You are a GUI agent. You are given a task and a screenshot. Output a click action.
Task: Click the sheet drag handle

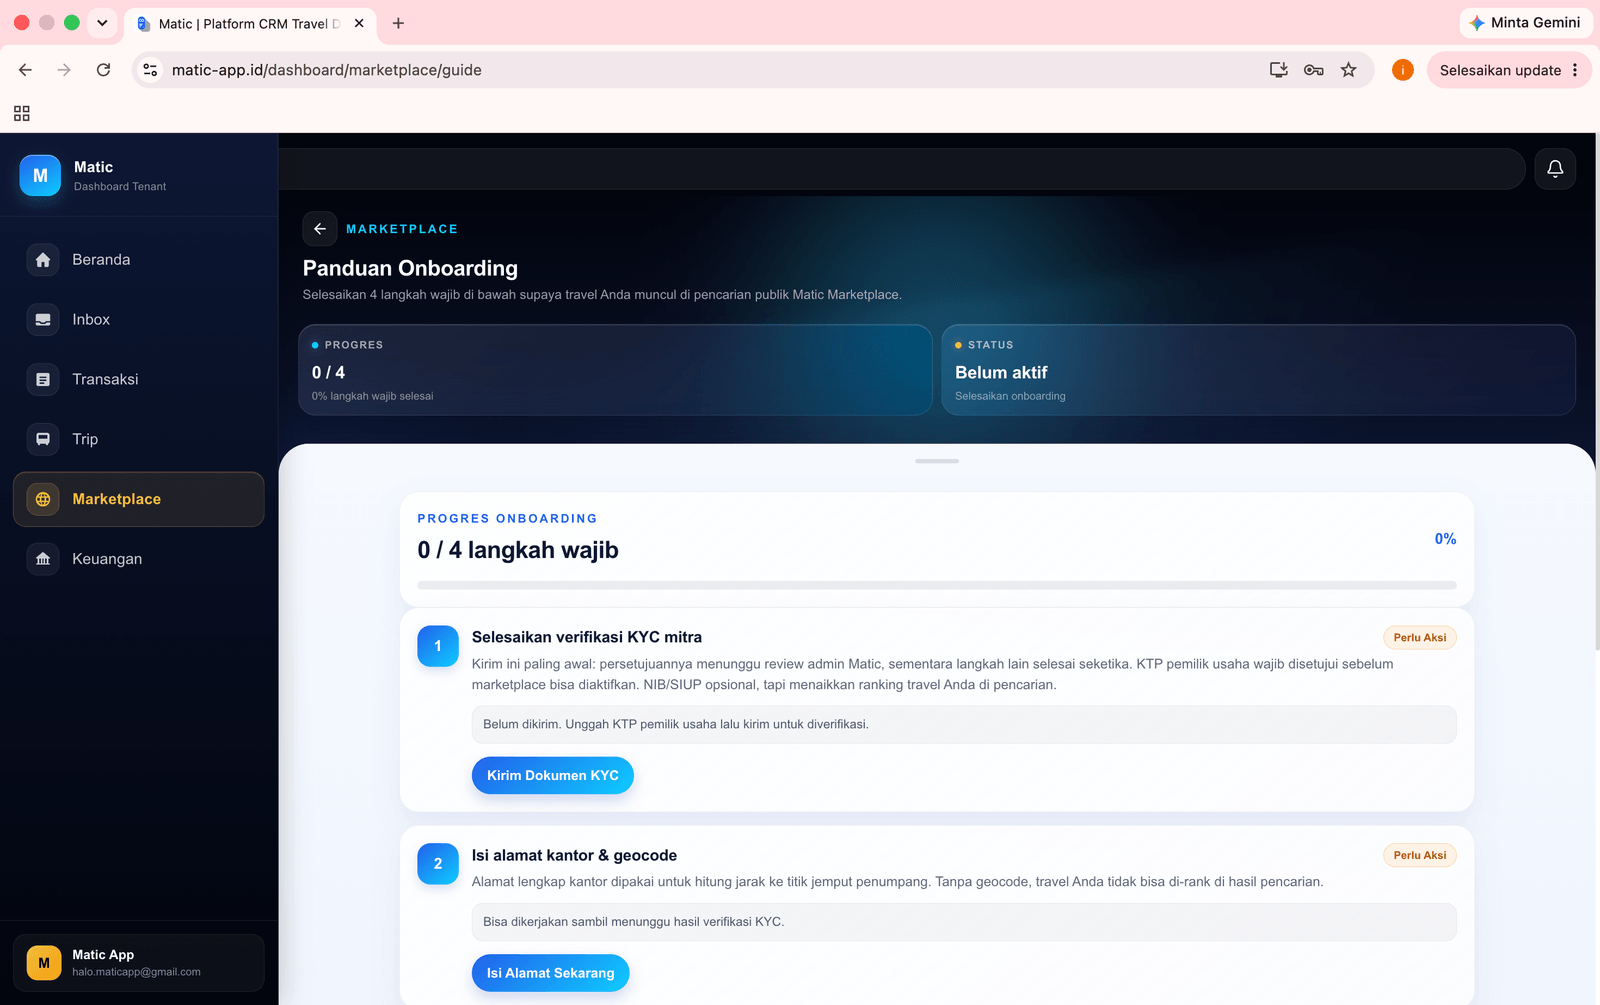(x=937, y=461)
